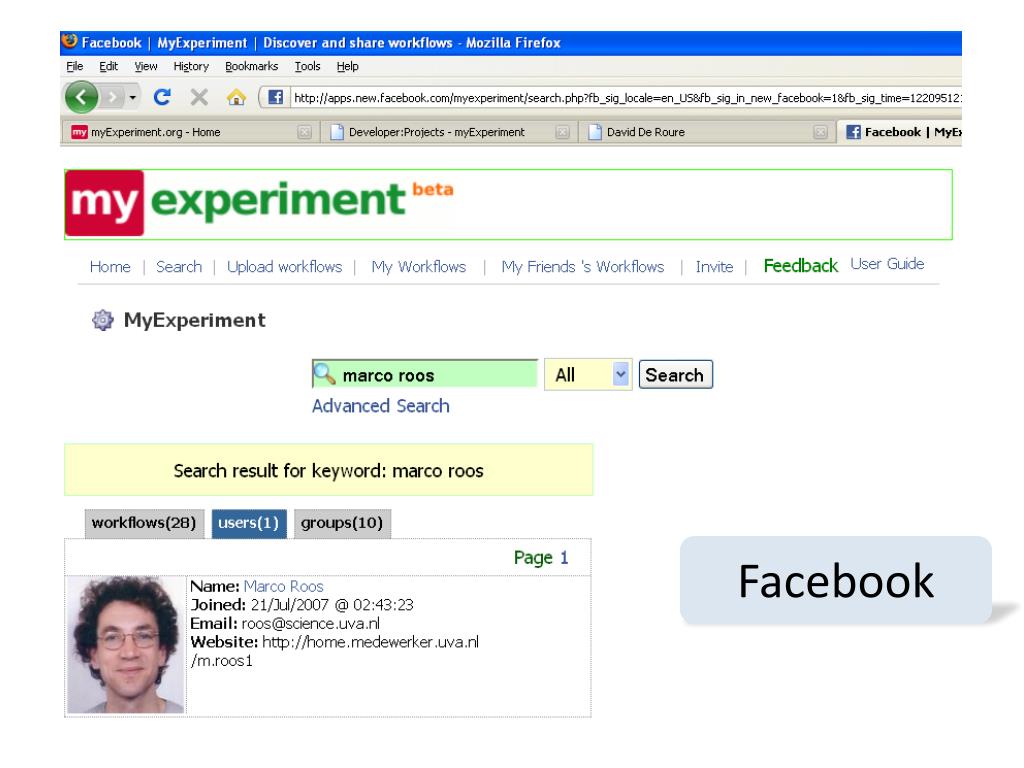The height and width of the screenshot is (768, 1024).
Task: Click the MyExperiment gear application icon
Action: tap(103, 320)
